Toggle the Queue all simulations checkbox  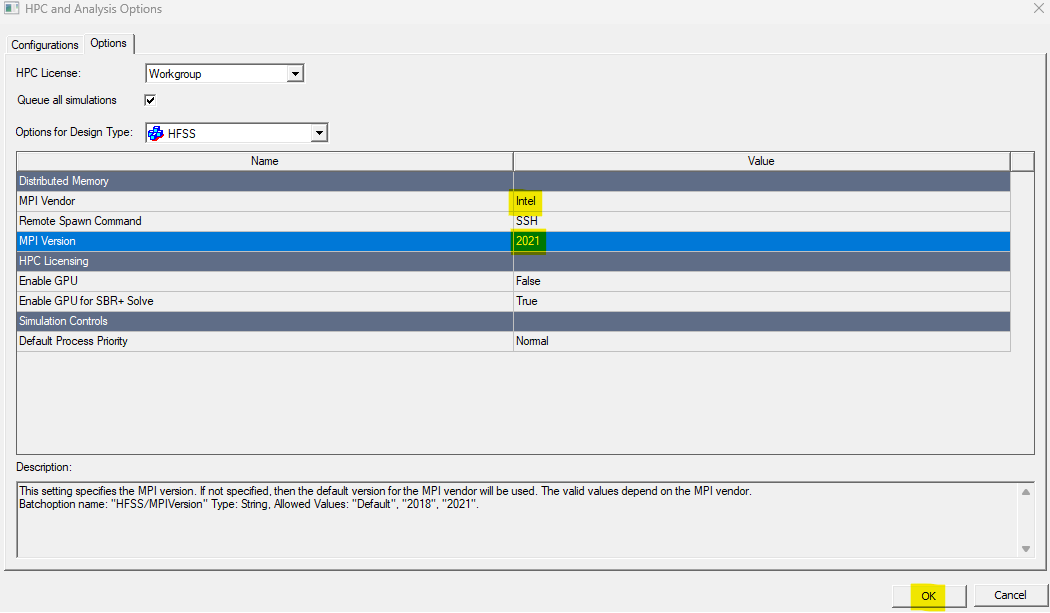[x=150, y=100]
